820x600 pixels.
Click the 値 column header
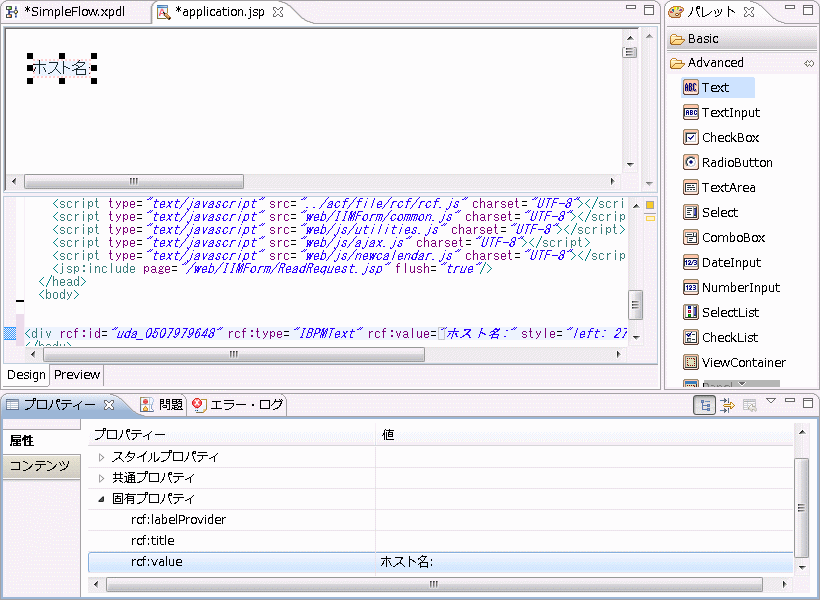coord(585,435)
